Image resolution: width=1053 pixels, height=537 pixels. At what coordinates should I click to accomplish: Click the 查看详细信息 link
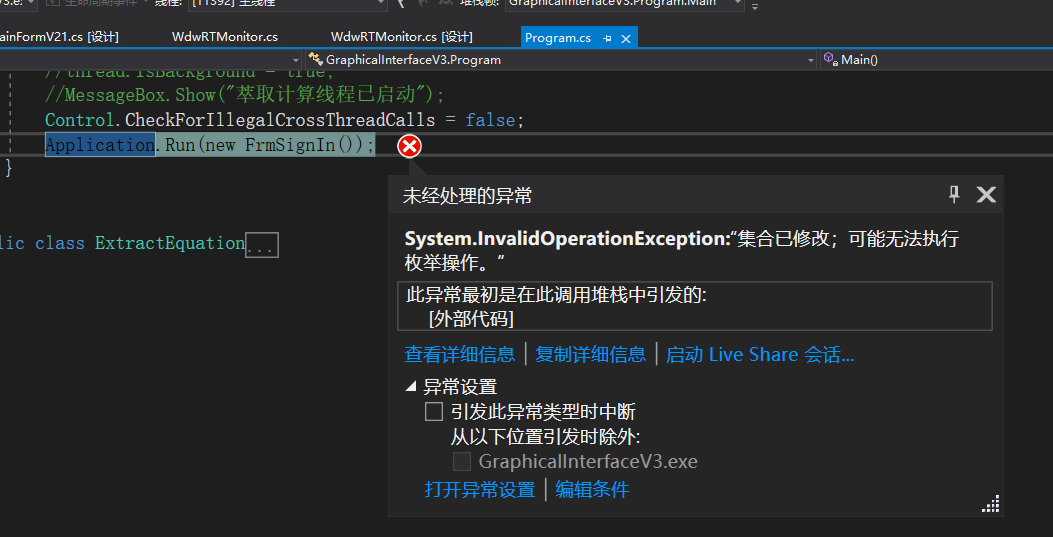tap(459, 354)
